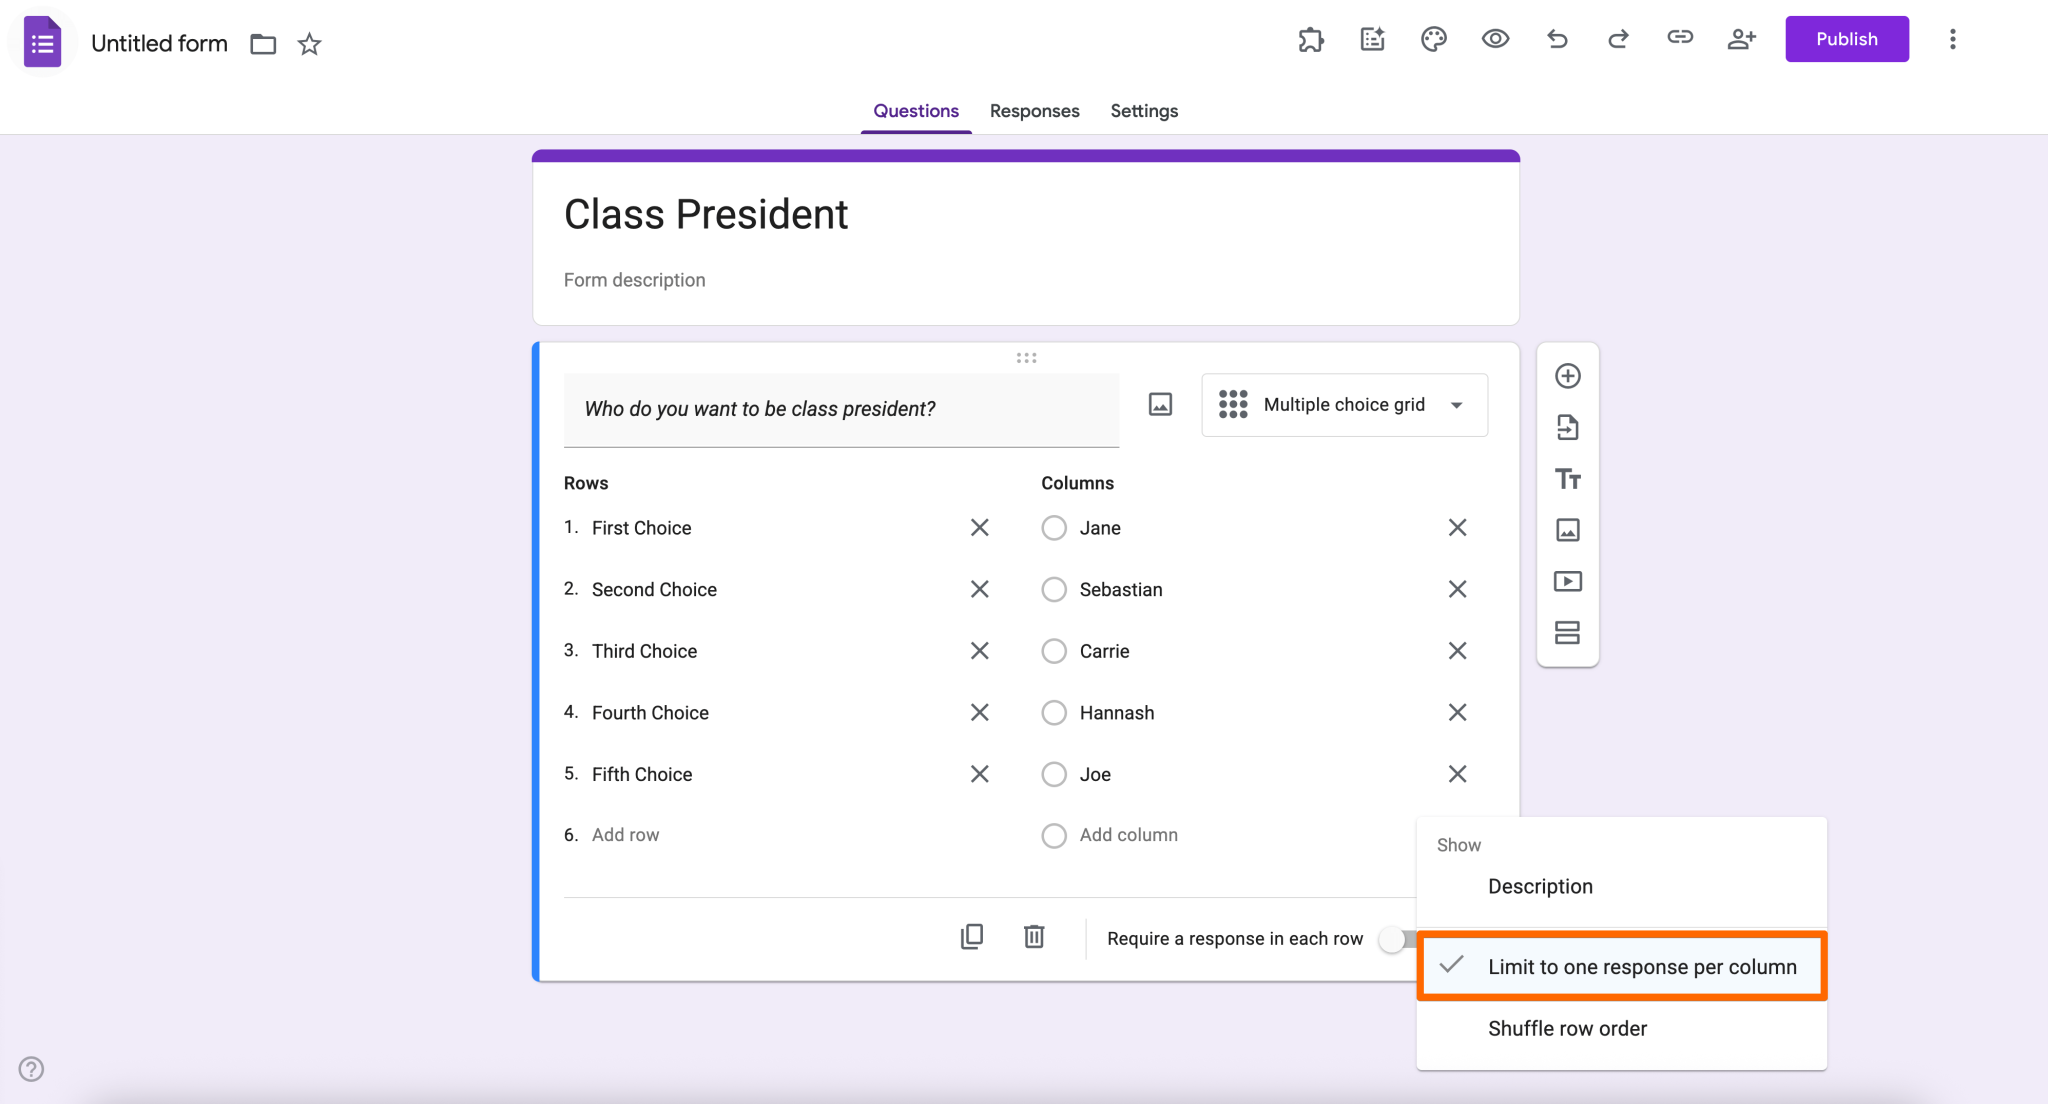Switch to the Responses tab
Viewport: 2048px width, 1104px height.
tap(1034, 111)
